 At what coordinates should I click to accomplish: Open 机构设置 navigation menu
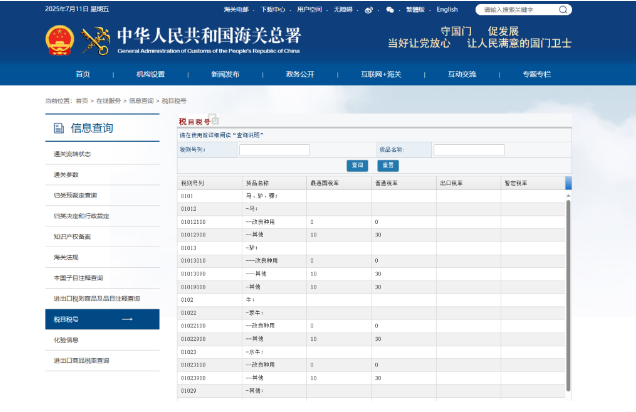point(150,74)
